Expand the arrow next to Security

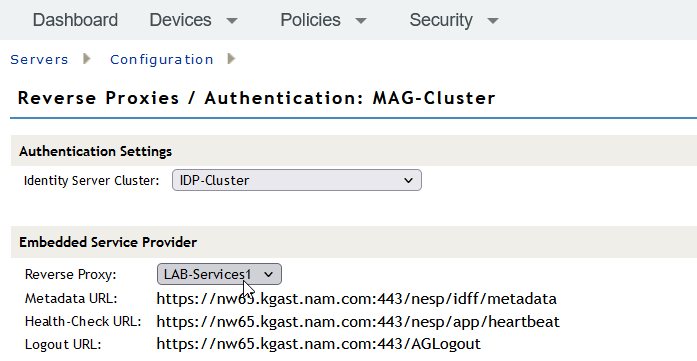493,20
